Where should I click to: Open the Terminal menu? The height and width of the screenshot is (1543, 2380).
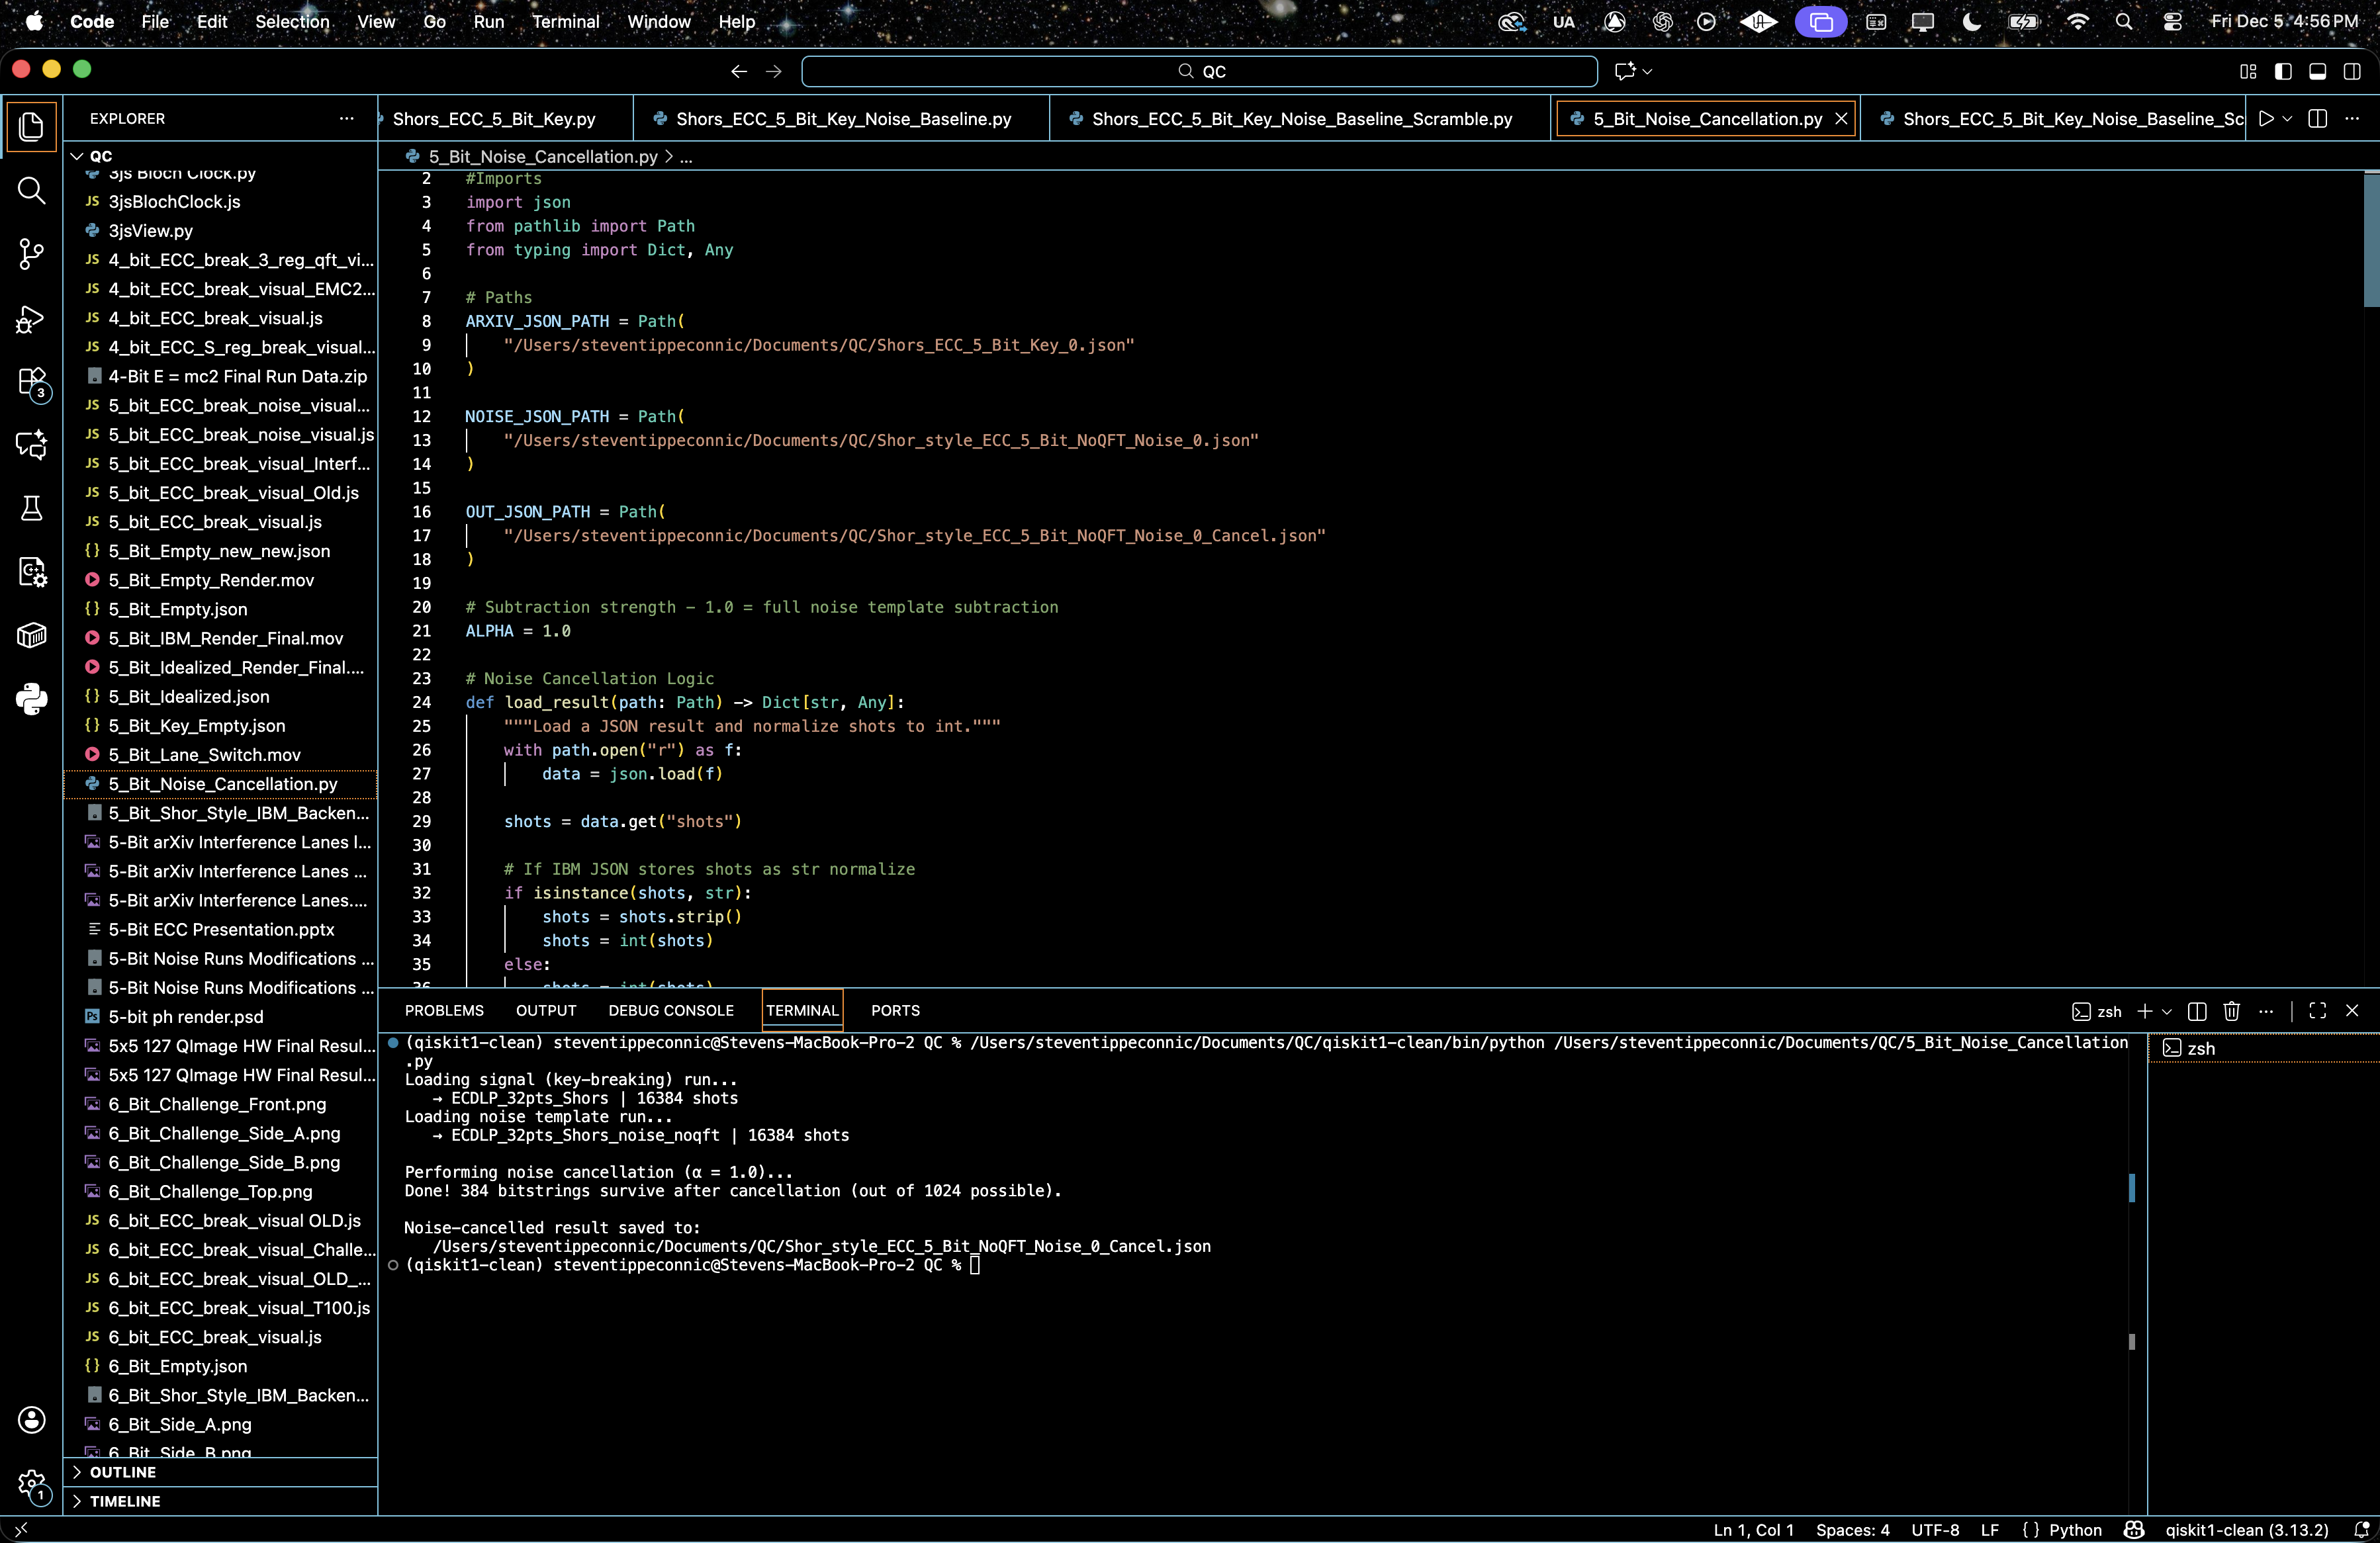pos(565,21)
